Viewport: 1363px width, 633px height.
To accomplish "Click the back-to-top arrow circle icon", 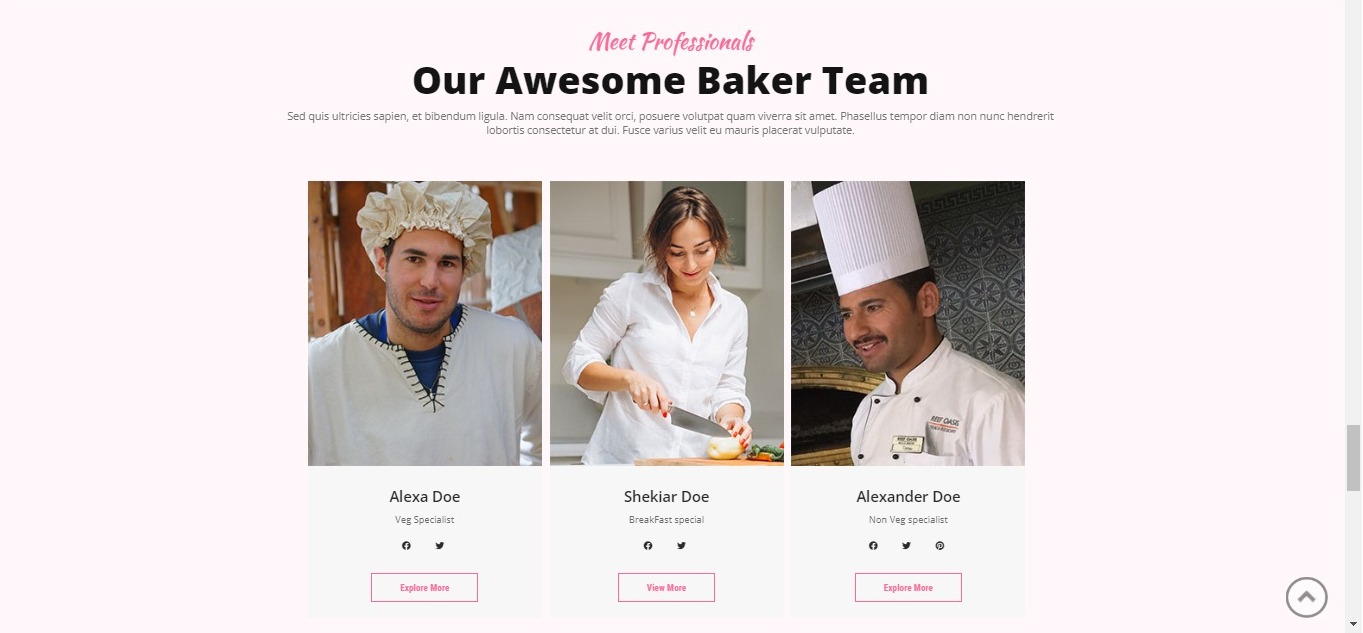I will point(1306,597).
